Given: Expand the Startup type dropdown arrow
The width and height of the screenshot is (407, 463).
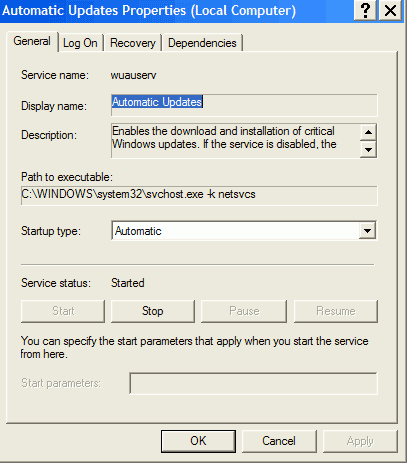Looking at the screenshot, I should (367, 231).
